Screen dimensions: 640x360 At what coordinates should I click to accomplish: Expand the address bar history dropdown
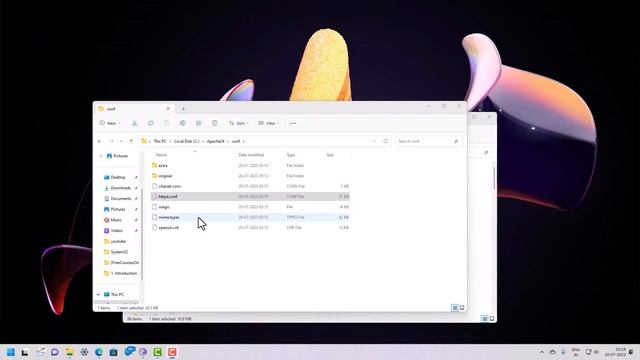(x=374, y=141)
